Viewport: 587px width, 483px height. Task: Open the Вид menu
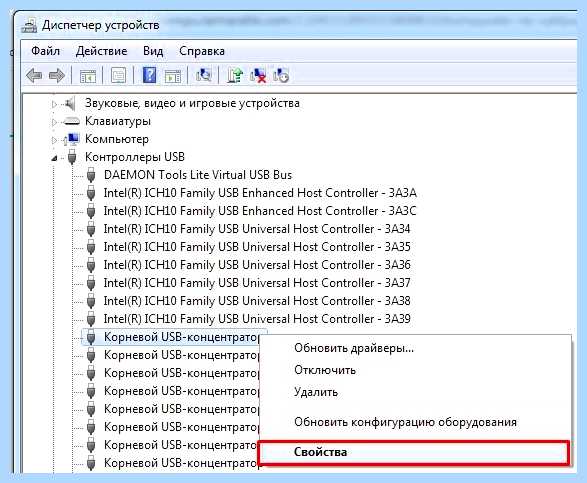(x=153, y=51)
